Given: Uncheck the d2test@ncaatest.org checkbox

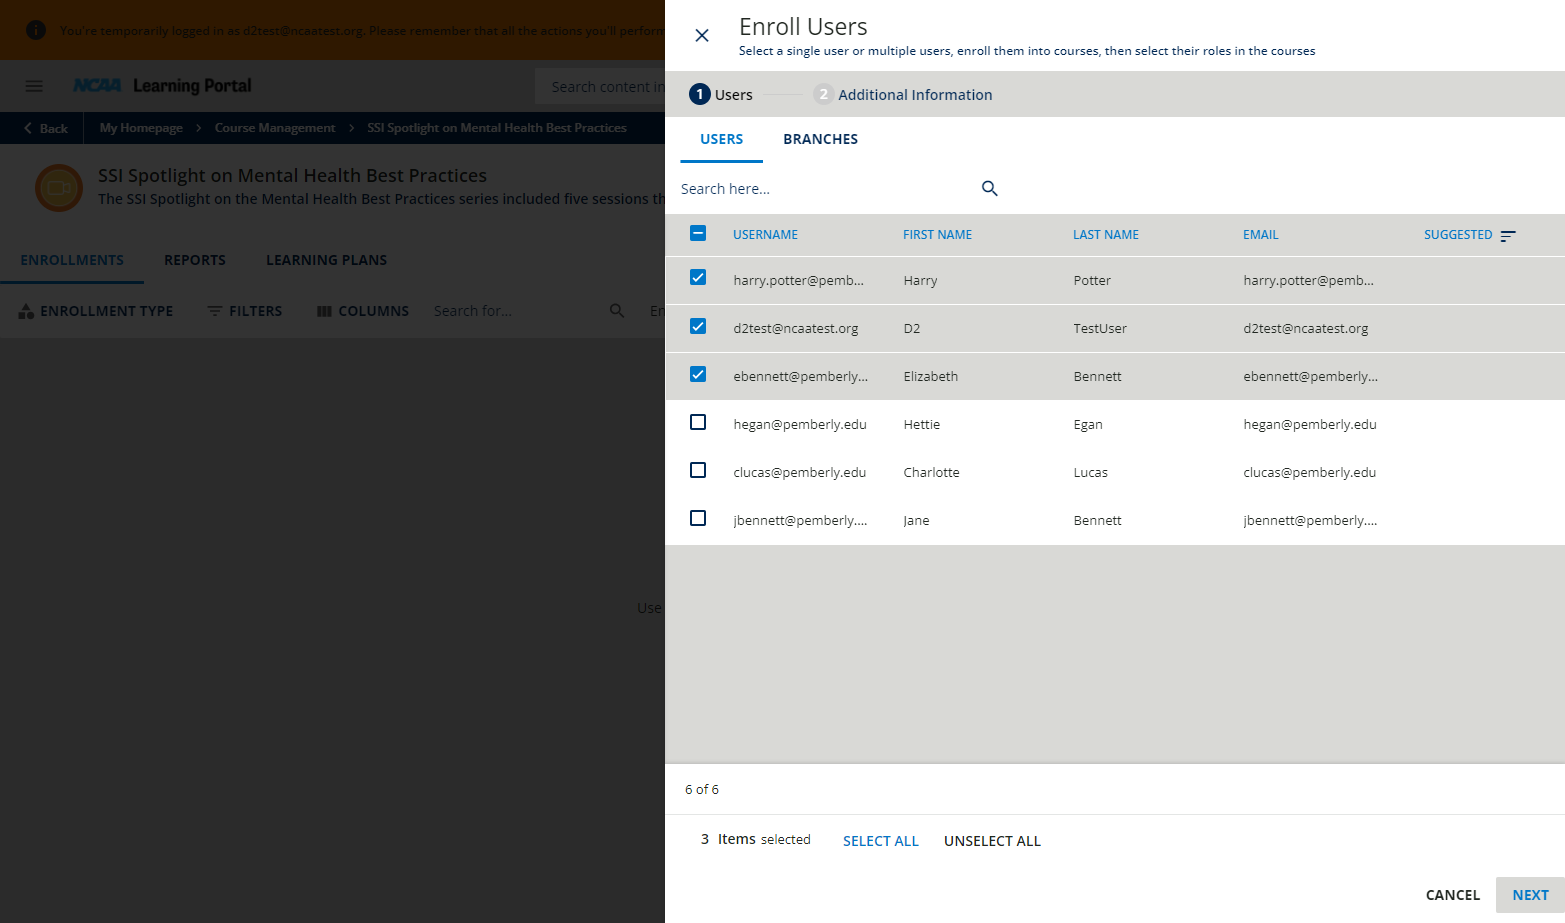Looking at the screenshot, I should [698, 326].
